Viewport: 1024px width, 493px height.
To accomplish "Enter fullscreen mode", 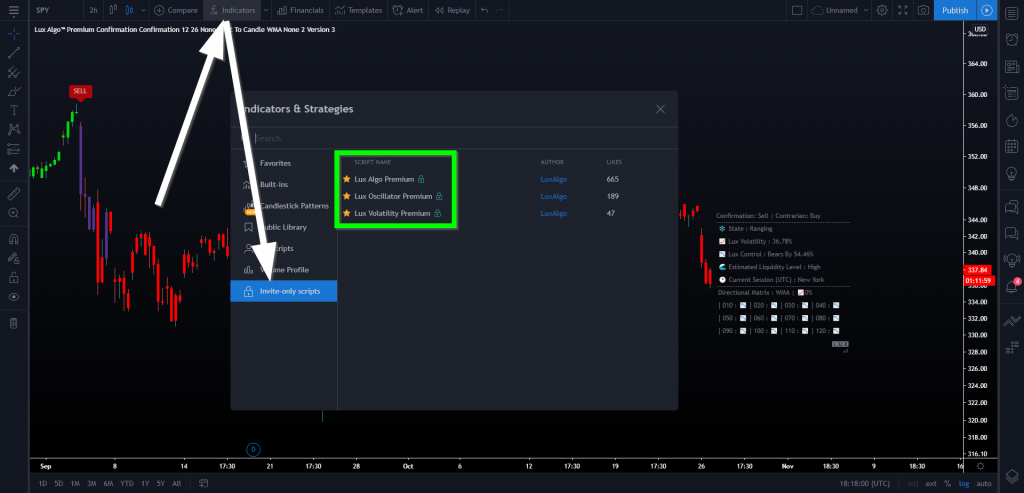I will tap(902, 10).
